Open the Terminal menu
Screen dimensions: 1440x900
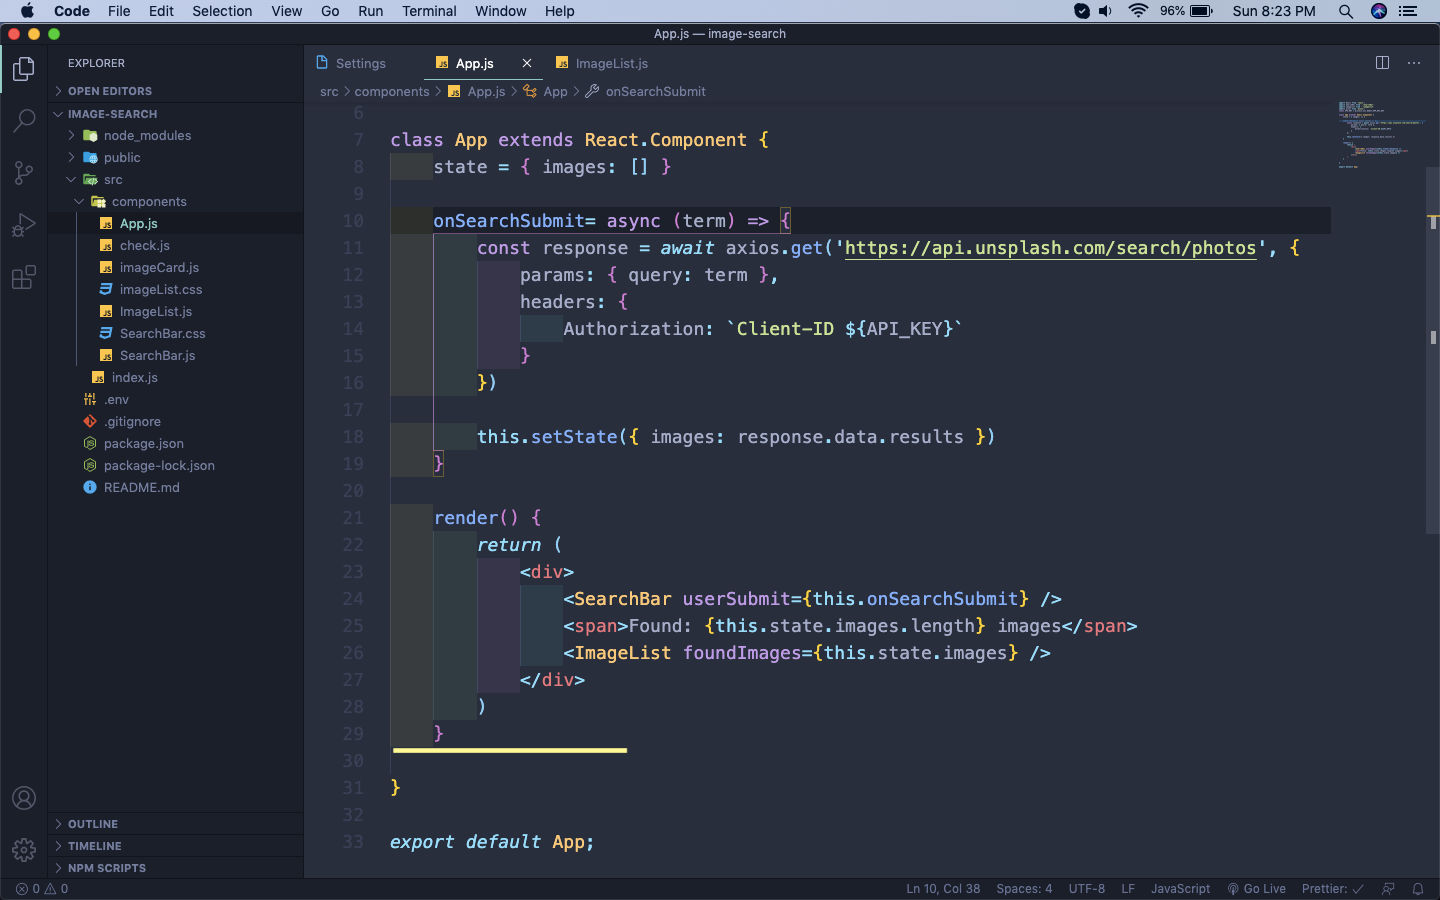point(429,11)
